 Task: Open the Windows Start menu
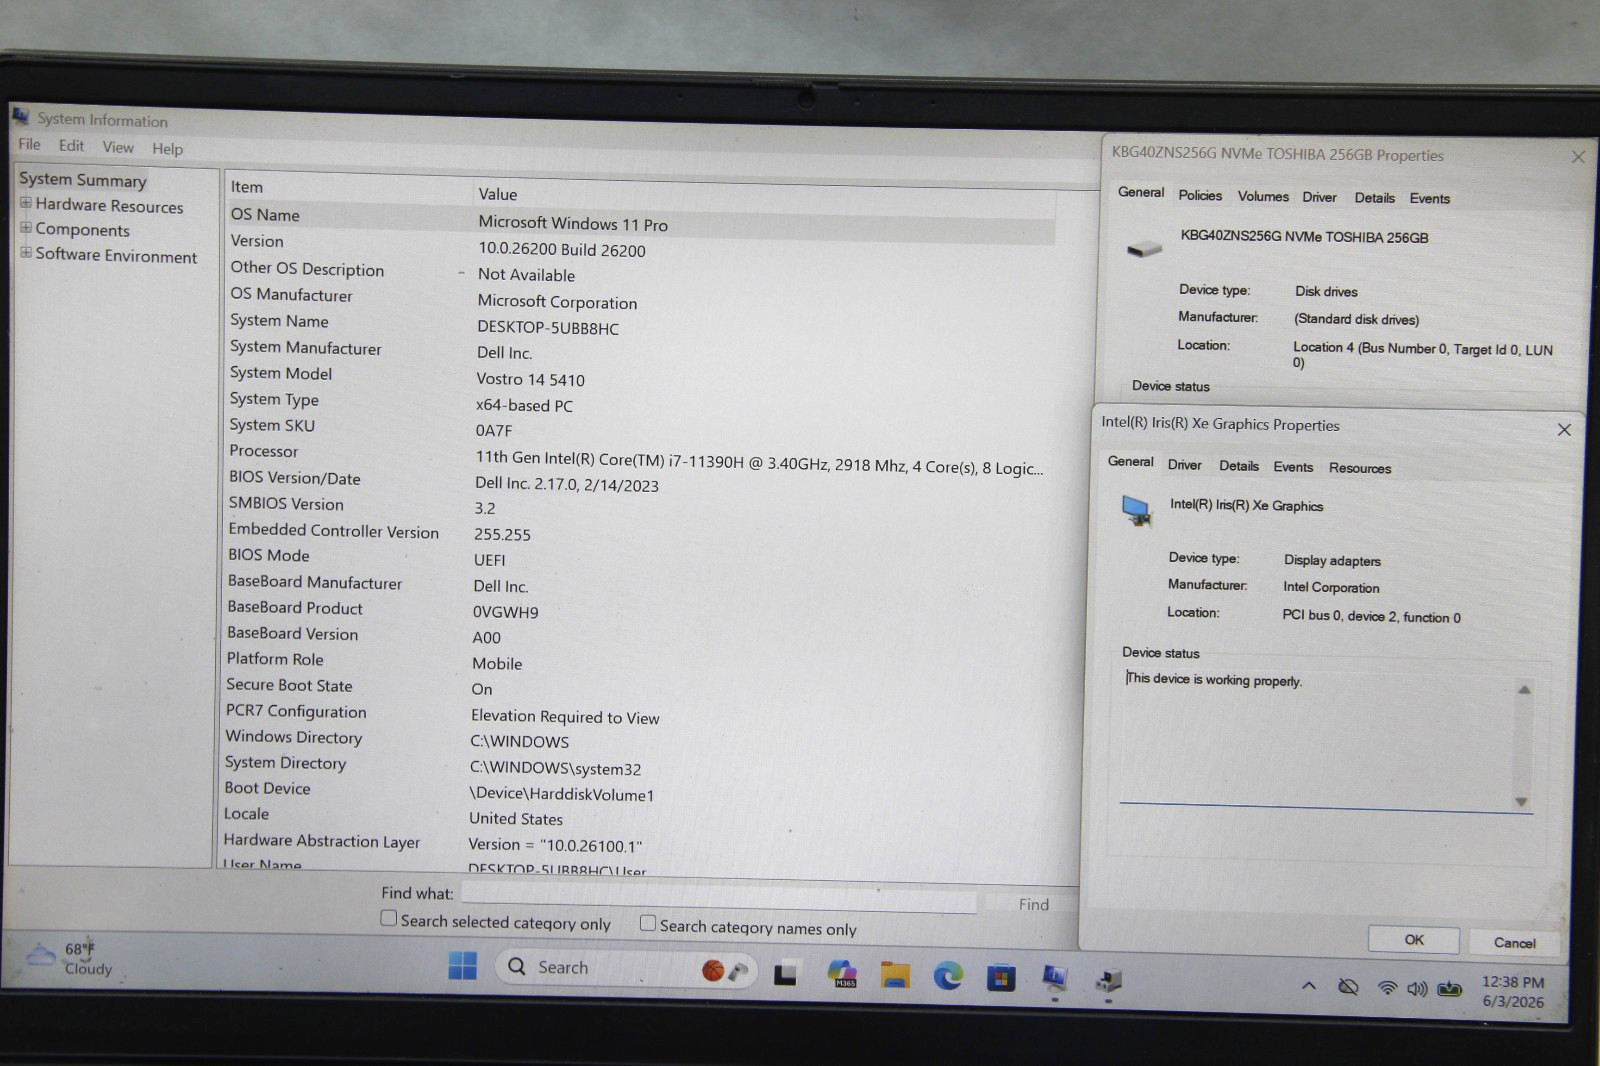[x=462, y=966]
